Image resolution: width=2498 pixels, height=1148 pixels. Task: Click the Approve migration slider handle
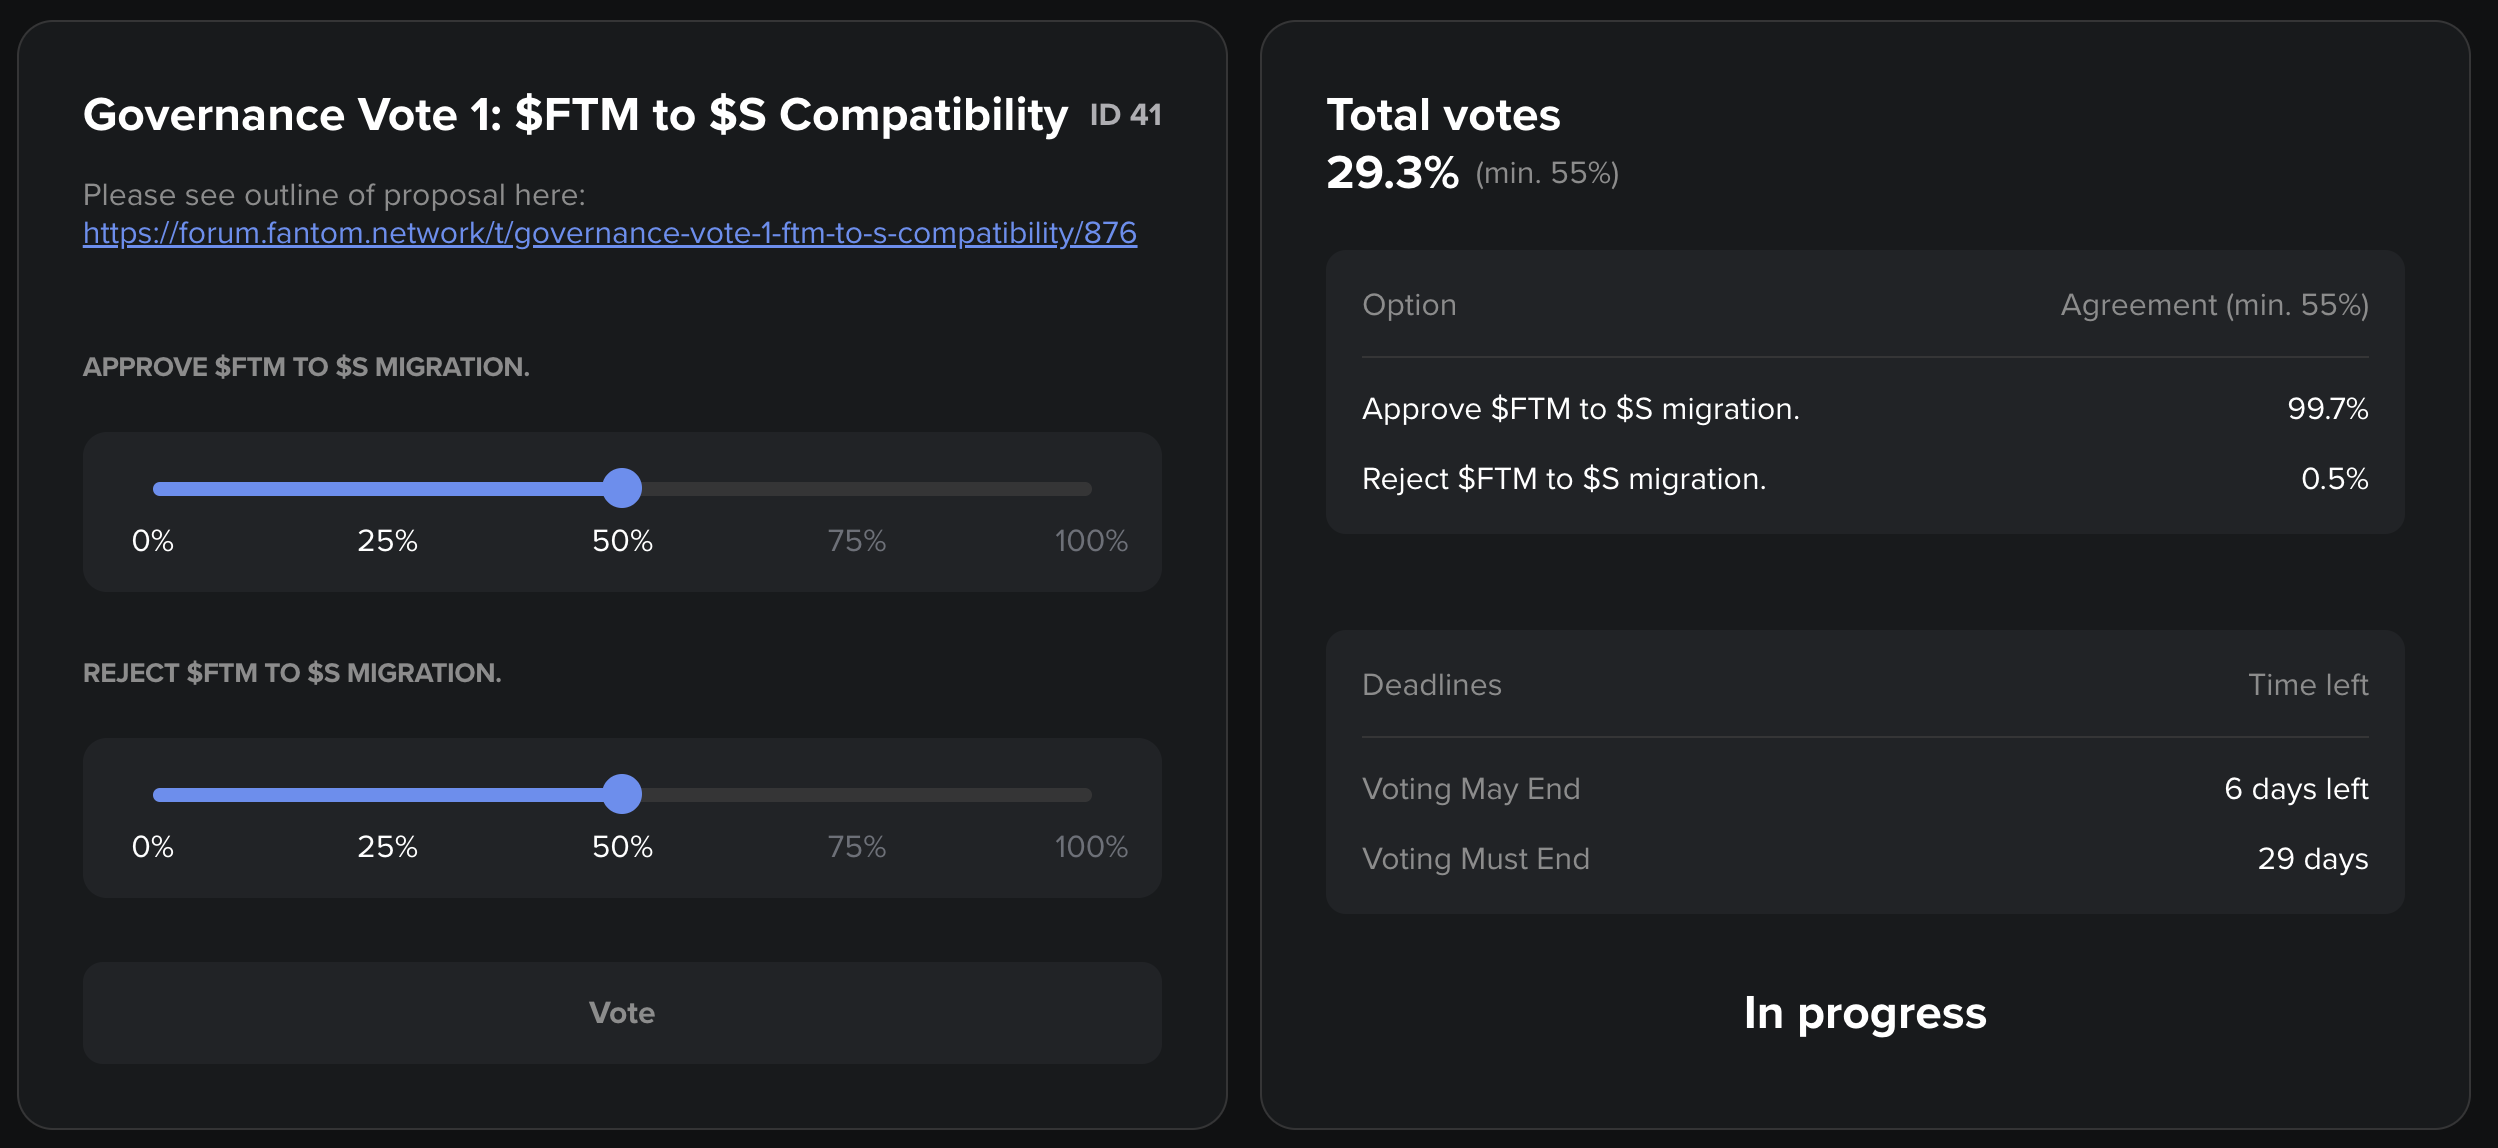622,488
